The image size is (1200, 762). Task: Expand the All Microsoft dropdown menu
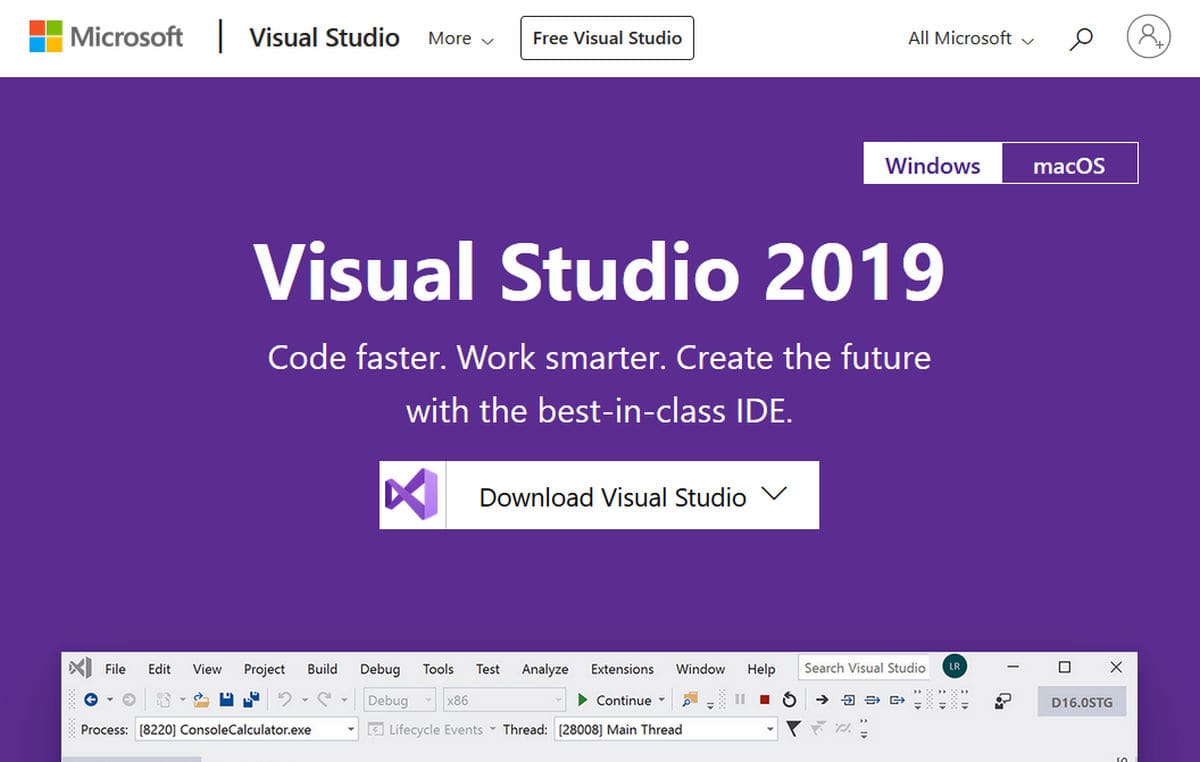pyautogui.click(x=971, y=39)
